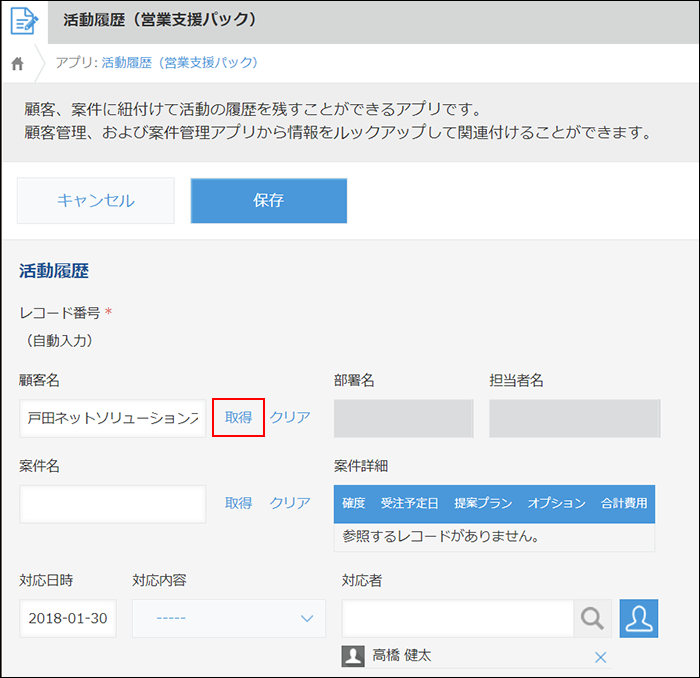Click 取得 next to 案件名 field

point(238,503)
